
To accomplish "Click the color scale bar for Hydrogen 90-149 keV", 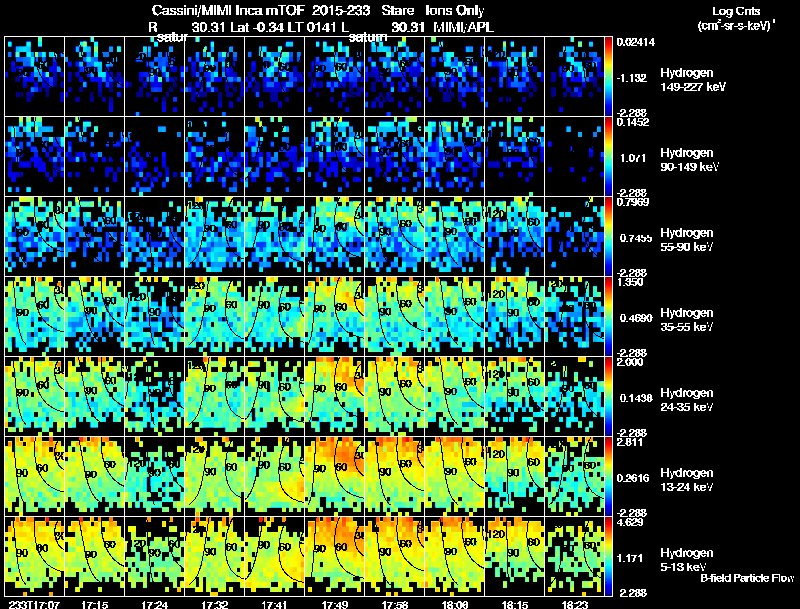I will pos(608,157).
